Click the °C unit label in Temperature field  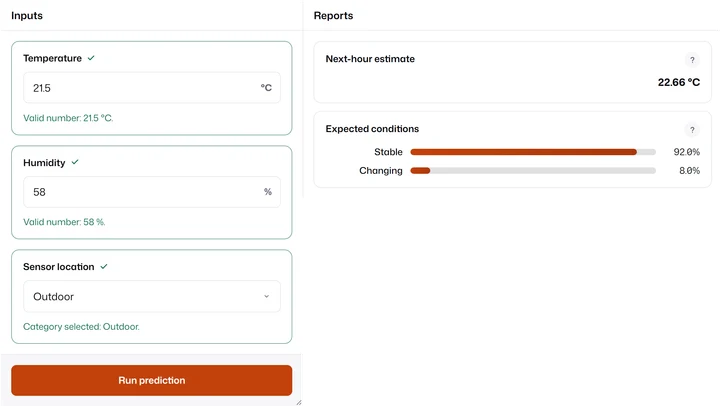click(266, 87)
